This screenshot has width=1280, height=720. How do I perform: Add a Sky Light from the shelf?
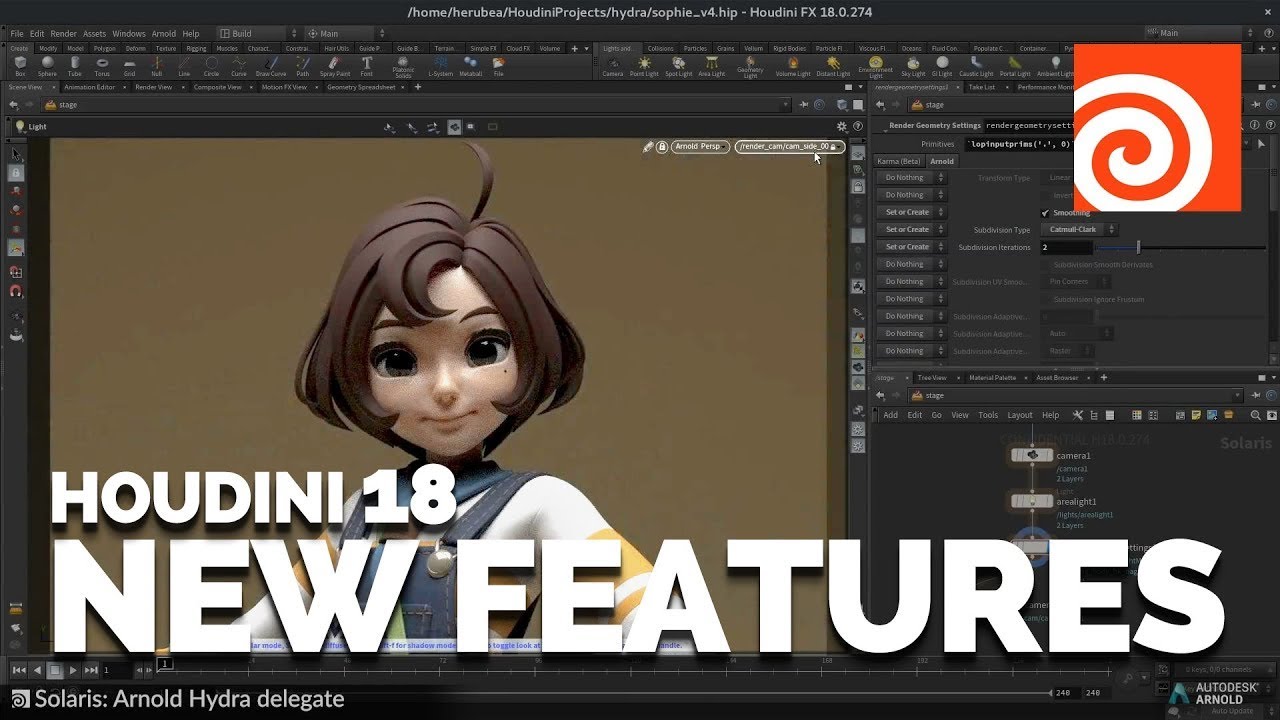pyautogui.click(x=913, y=66)
